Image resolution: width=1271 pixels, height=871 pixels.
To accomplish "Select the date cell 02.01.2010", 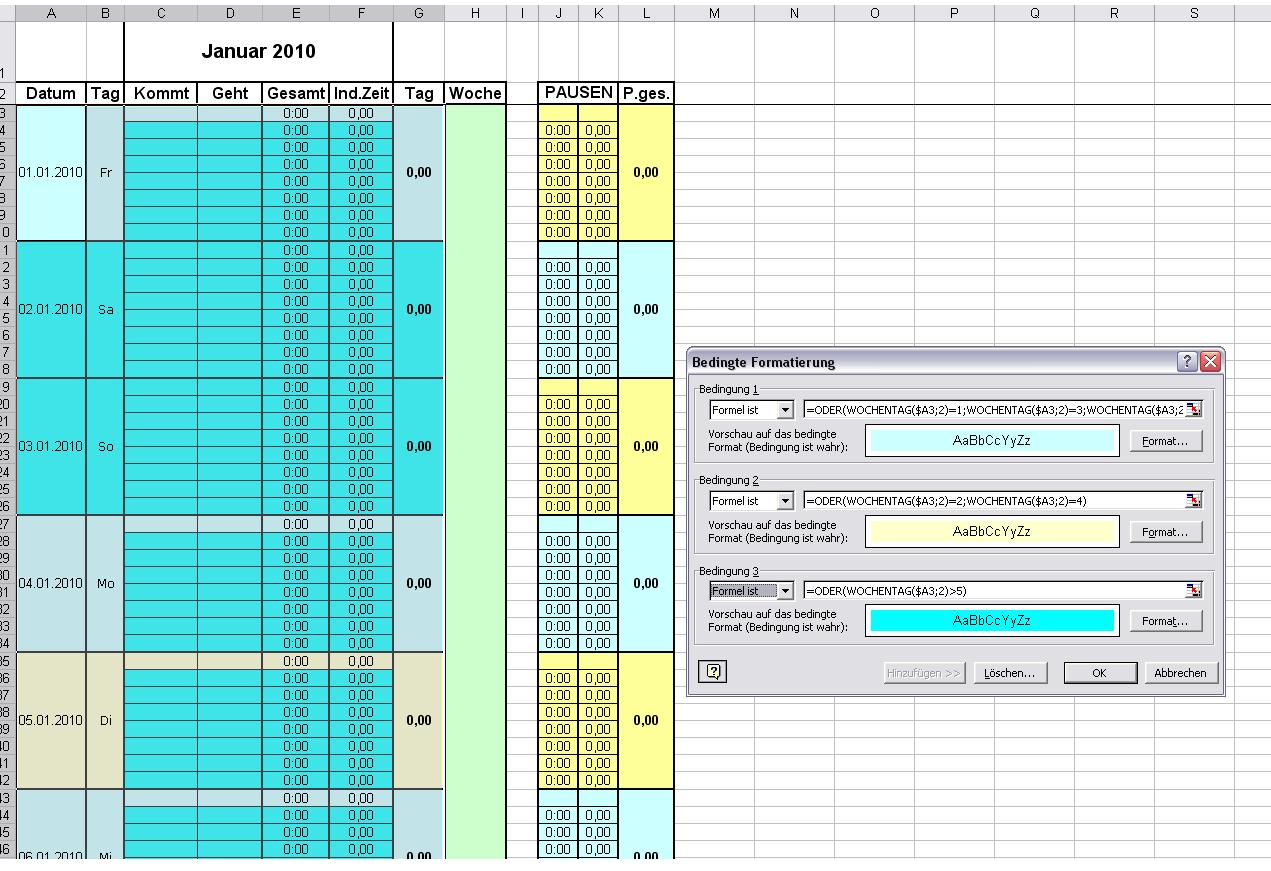I will [x=51, y=309].
